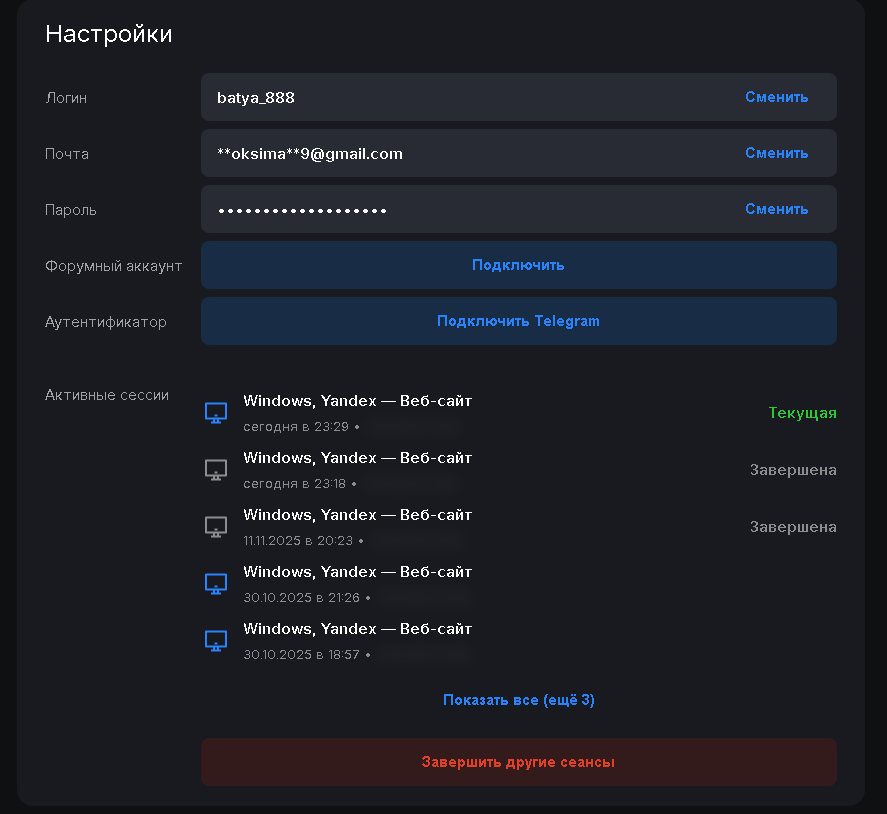Click monitor icon of 30.10.2025 21:26 session
This screenshot has width=887, height=814.
click(216, 582)
